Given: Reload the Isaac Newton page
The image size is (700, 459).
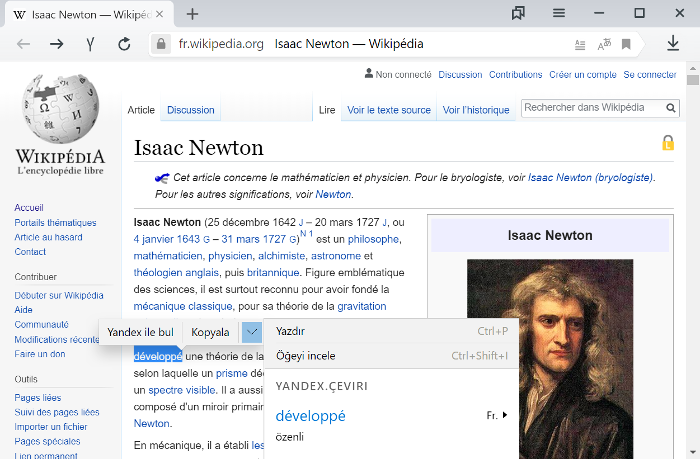Looking at the screenshot, I should (124, 44).
